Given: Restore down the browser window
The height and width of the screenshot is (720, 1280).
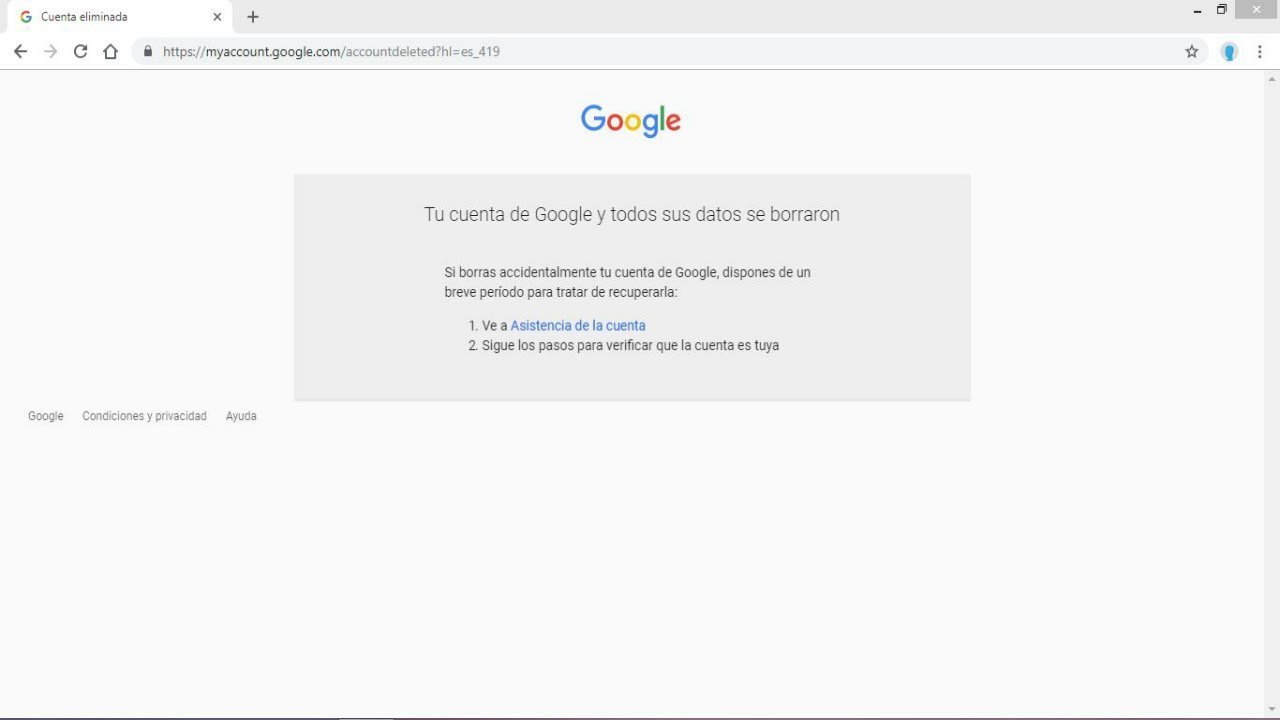Looking at the screenshot, I should point(1221,10).
